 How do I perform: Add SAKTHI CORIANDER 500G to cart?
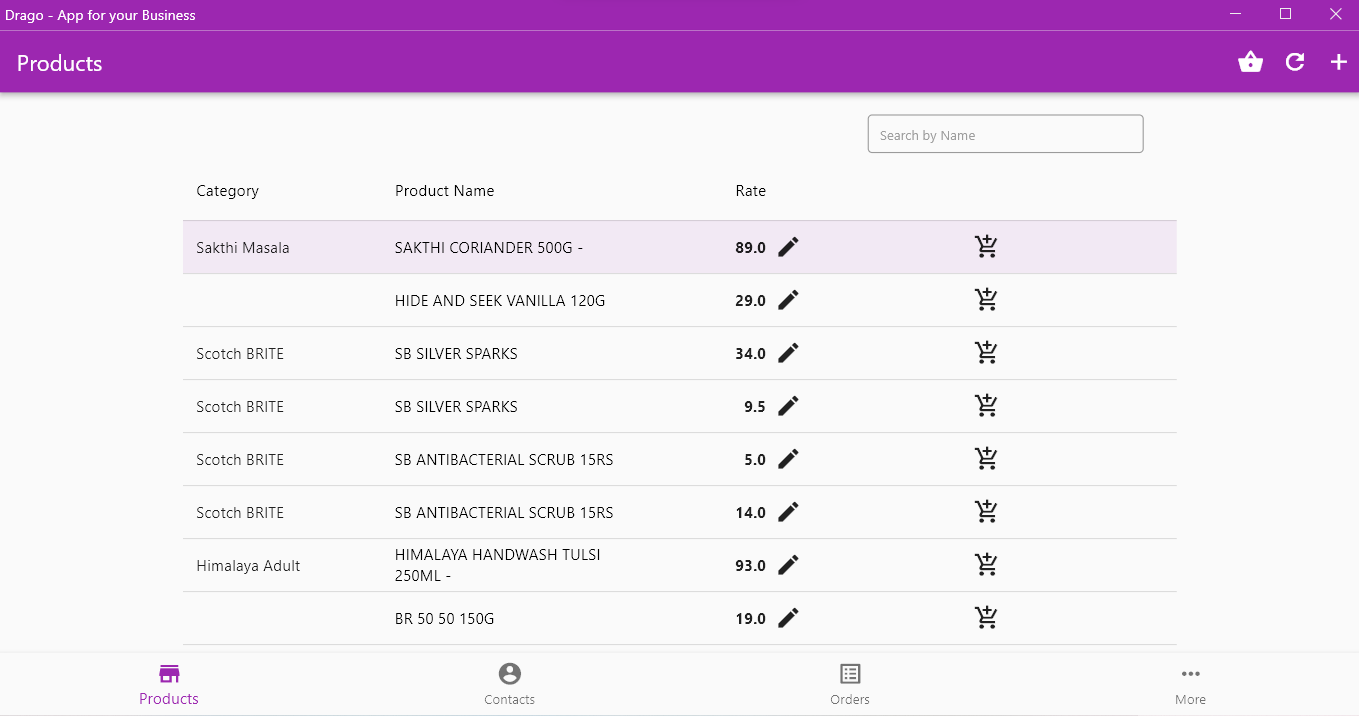coord(987,247)
